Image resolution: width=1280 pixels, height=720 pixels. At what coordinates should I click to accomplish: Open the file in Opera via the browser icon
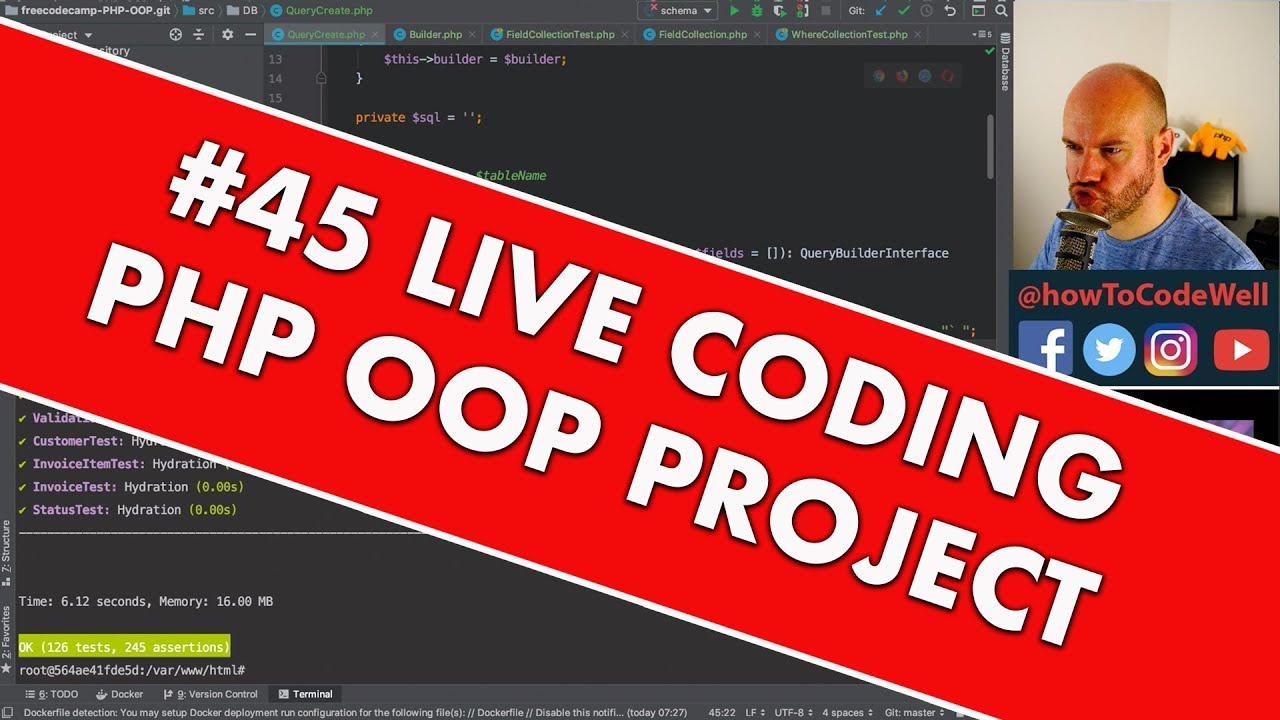pyautogui.click(x=947, y=75)
